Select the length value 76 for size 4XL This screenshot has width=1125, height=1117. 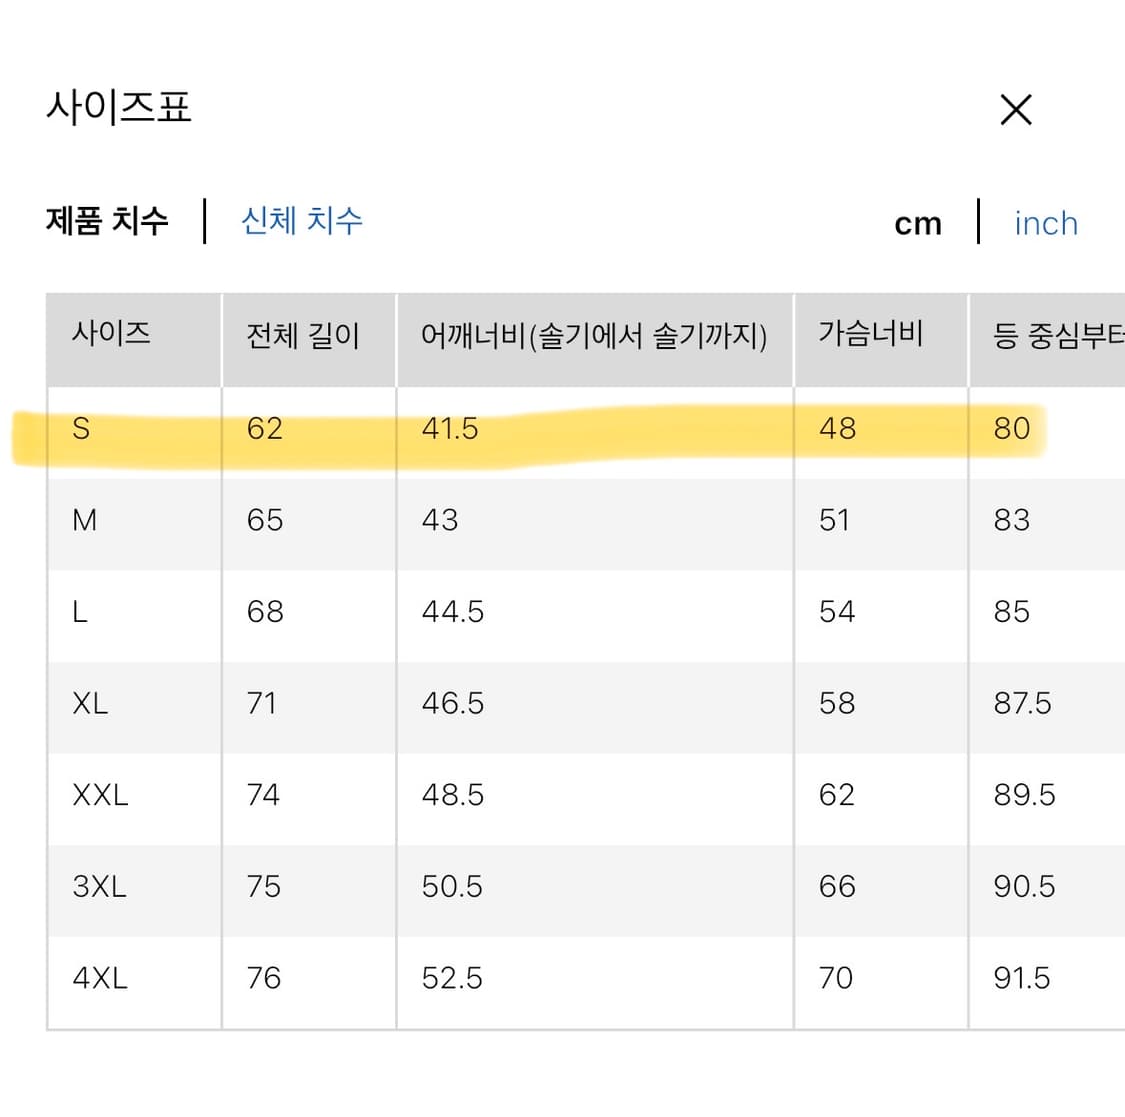262,978
